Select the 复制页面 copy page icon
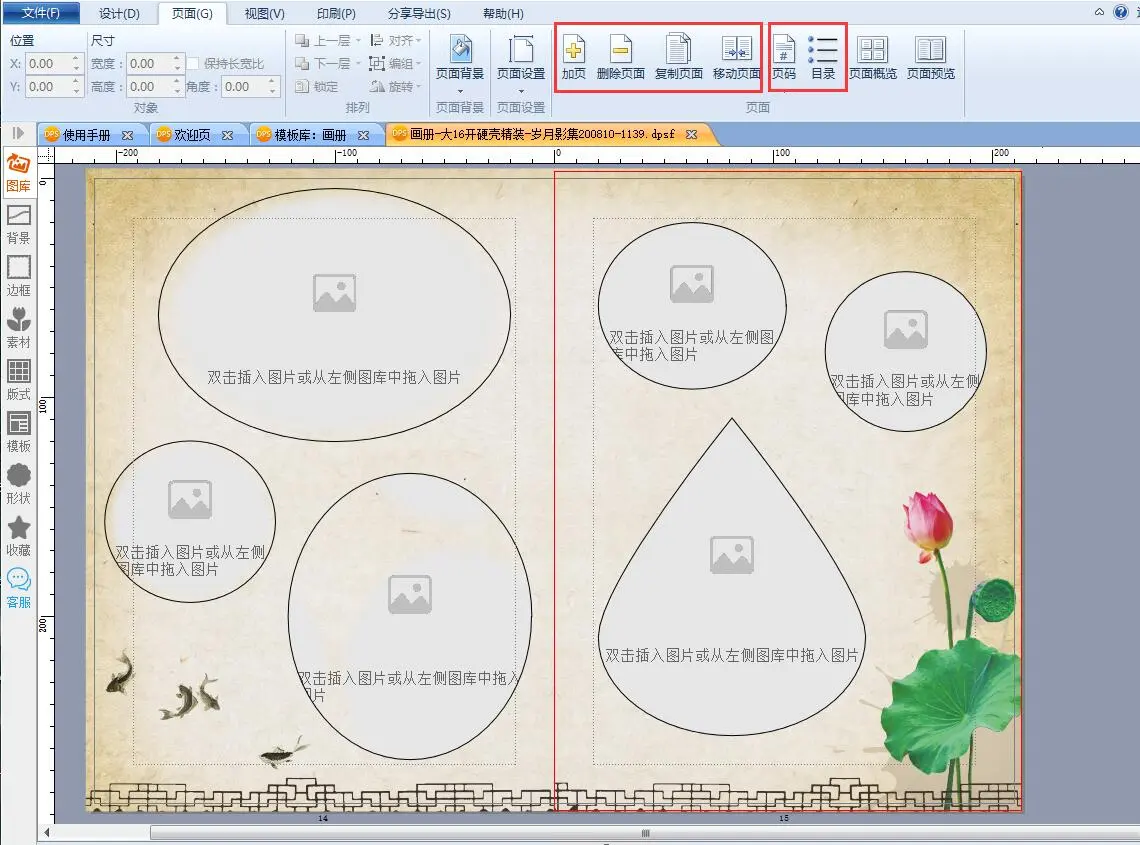This screenshot has width=1140, height=845. click(678, 57)
